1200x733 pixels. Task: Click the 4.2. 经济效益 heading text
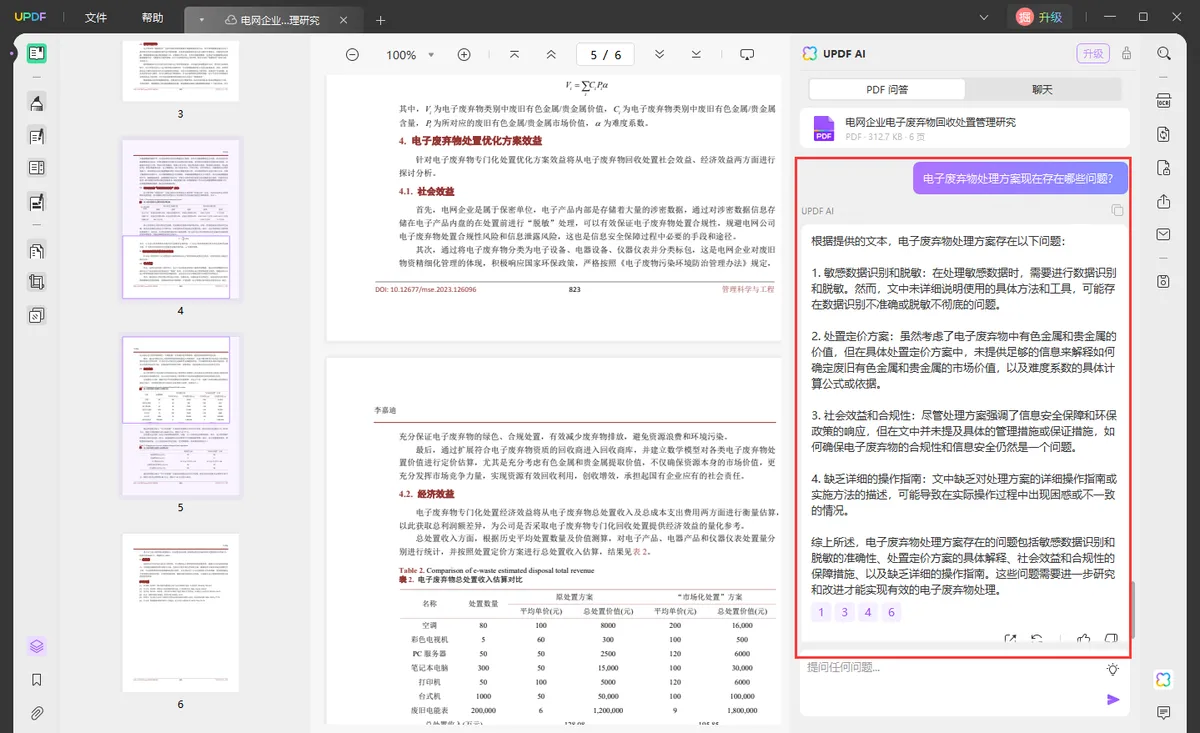click(x=427, y=494)
